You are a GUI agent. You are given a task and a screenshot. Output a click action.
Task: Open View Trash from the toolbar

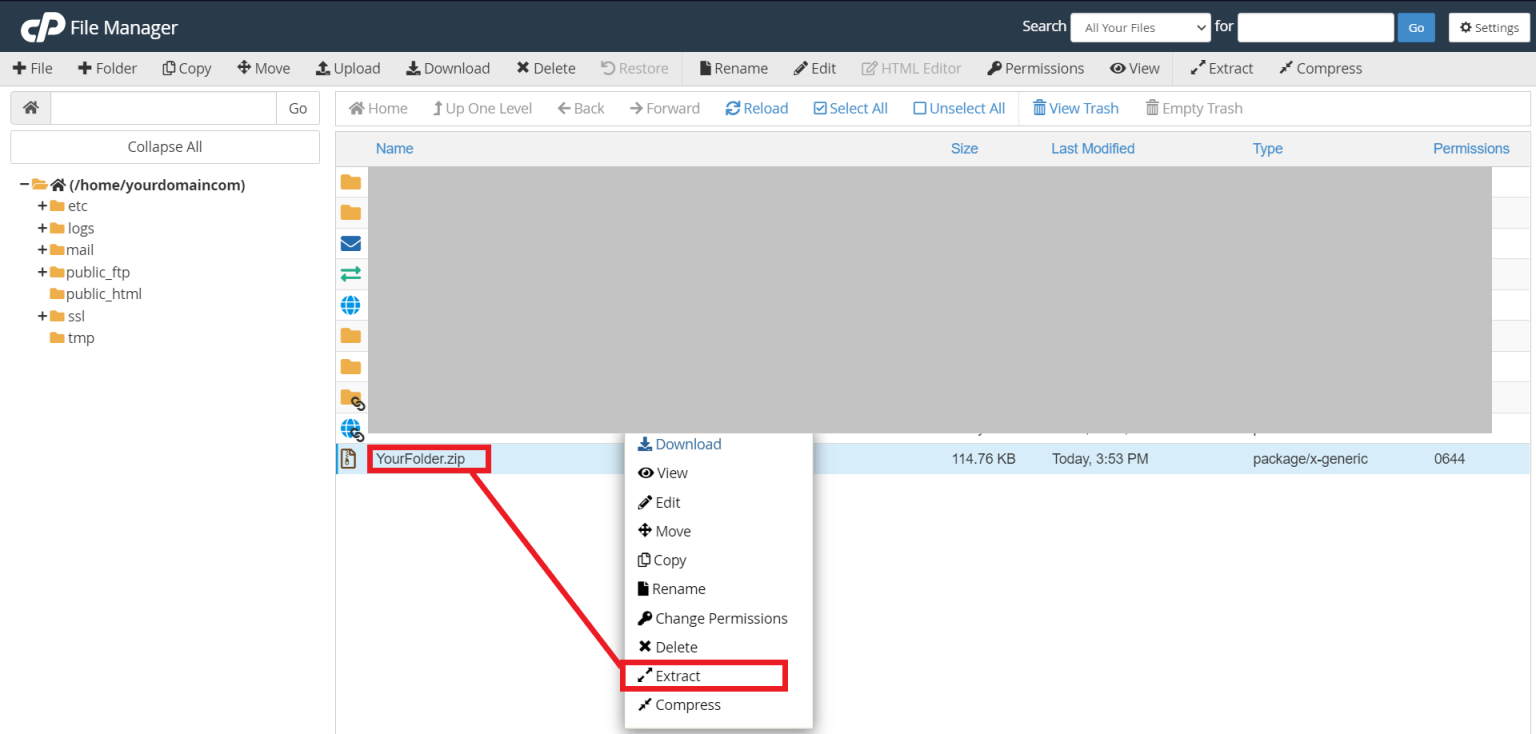(x=1075, y=108)
